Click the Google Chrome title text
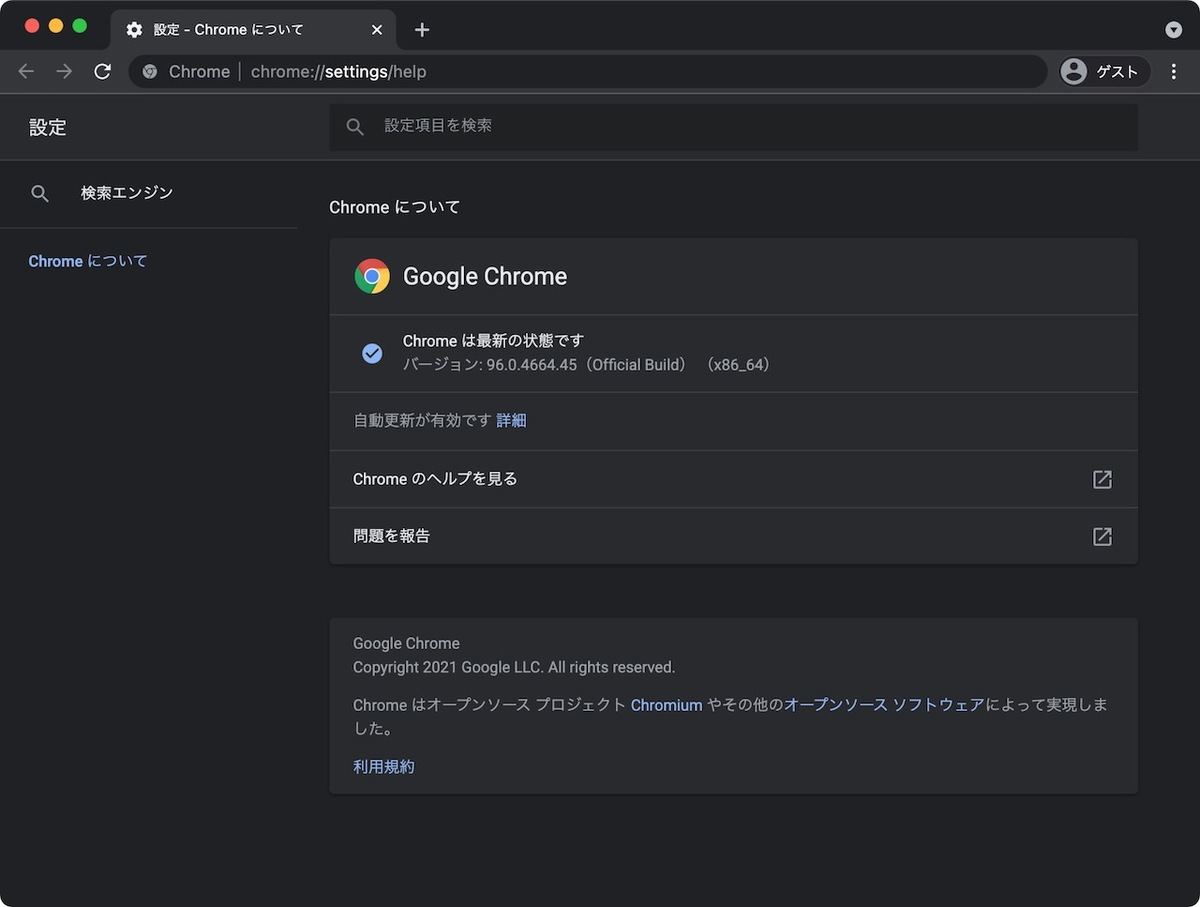The height and width of the screenshot is (907, 1200). click(x=485, y=276)
